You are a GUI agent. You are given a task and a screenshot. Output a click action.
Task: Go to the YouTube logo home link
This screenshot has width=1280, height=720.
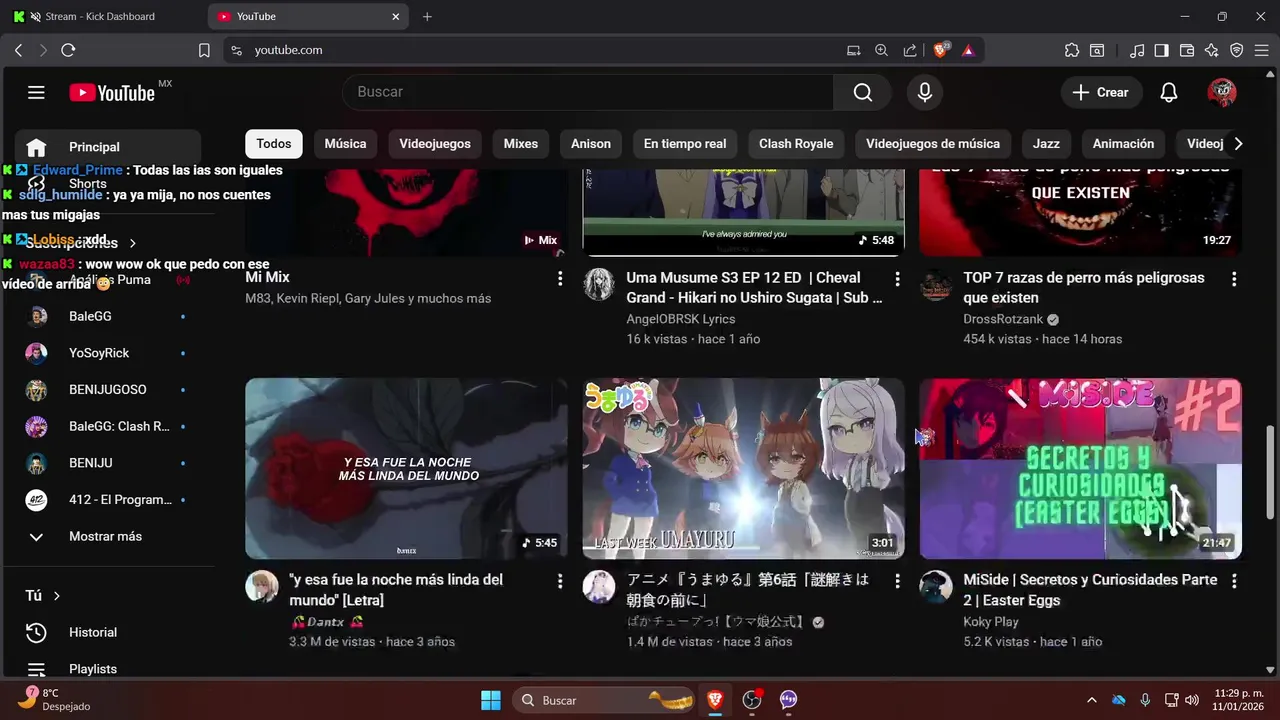(112, 93)
